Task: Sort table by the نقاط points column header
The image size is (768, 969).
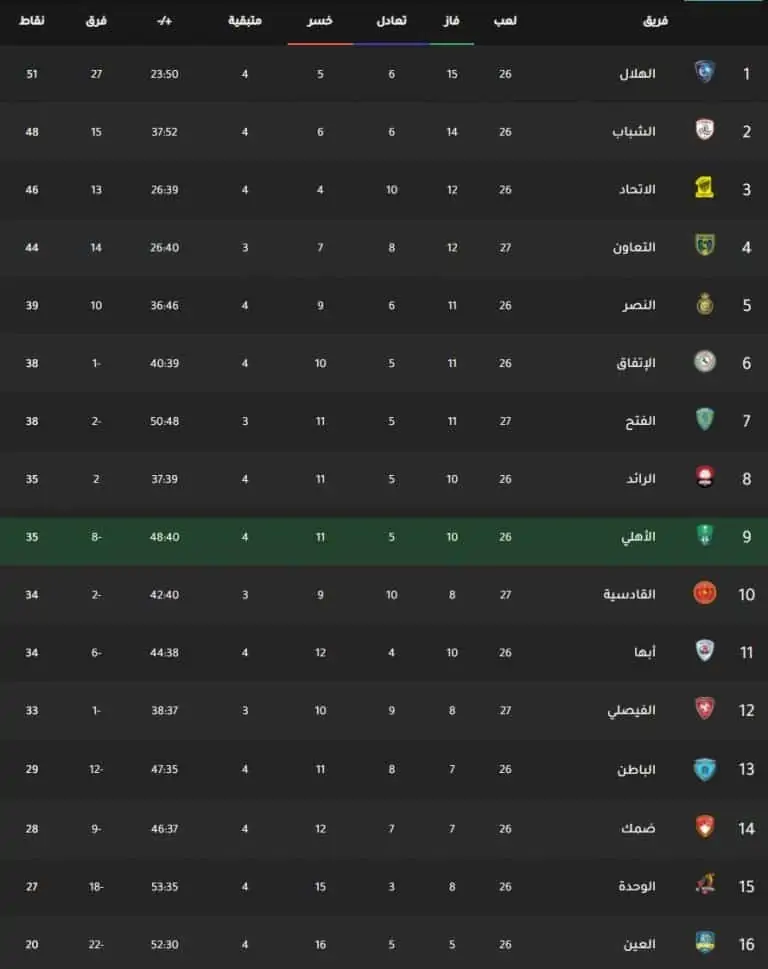Action: pyautogui.click(x=32, y=21)
